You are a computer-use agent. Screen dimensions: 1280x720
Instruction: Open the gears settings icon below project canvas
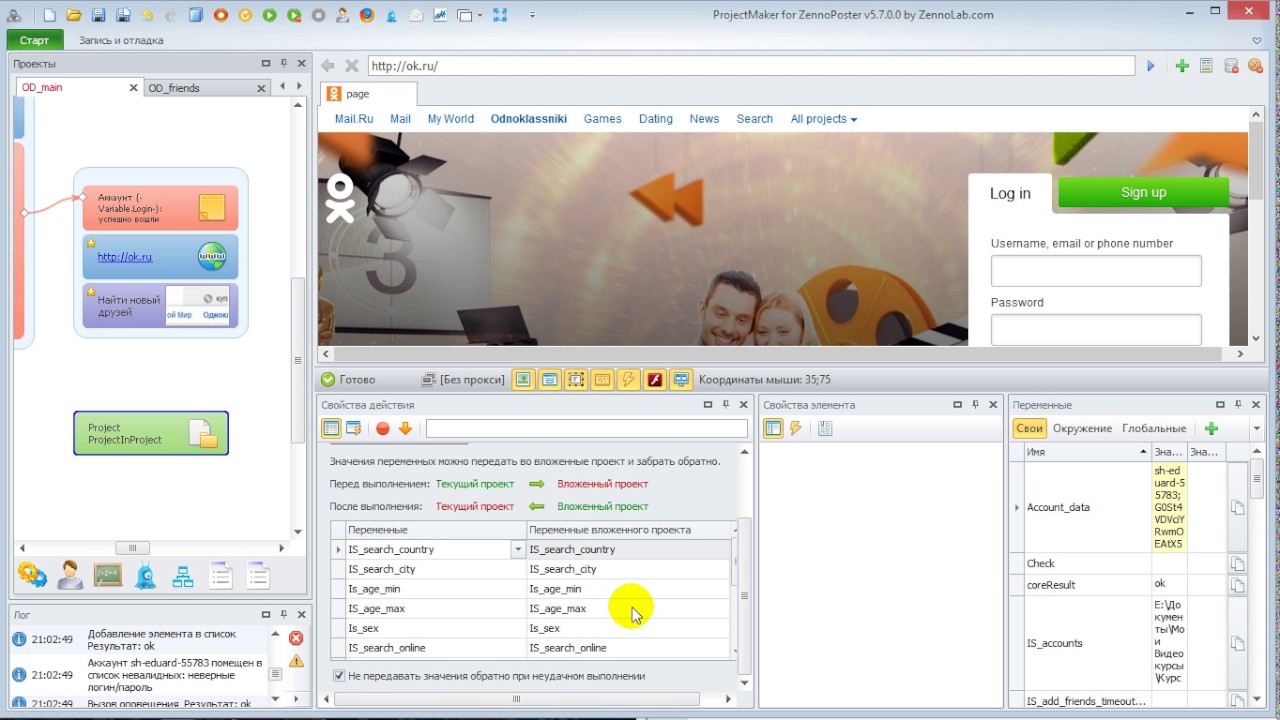click(32, 575)
